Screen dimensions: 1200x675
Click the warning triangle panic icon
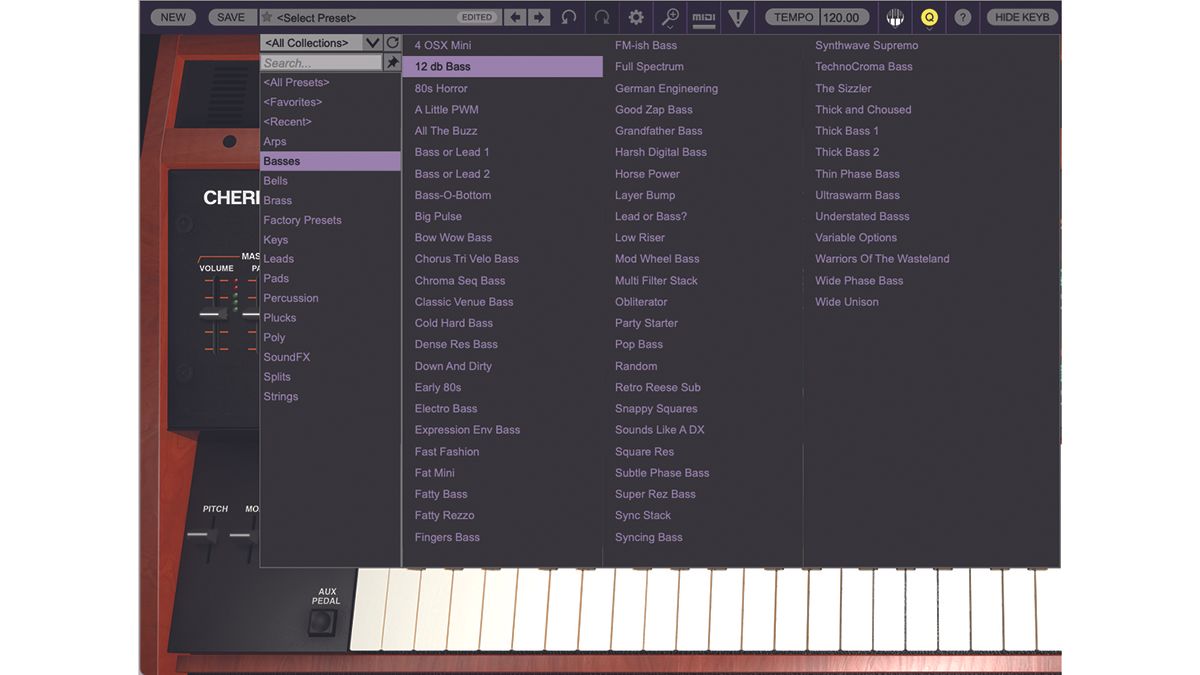click(738, 17)
